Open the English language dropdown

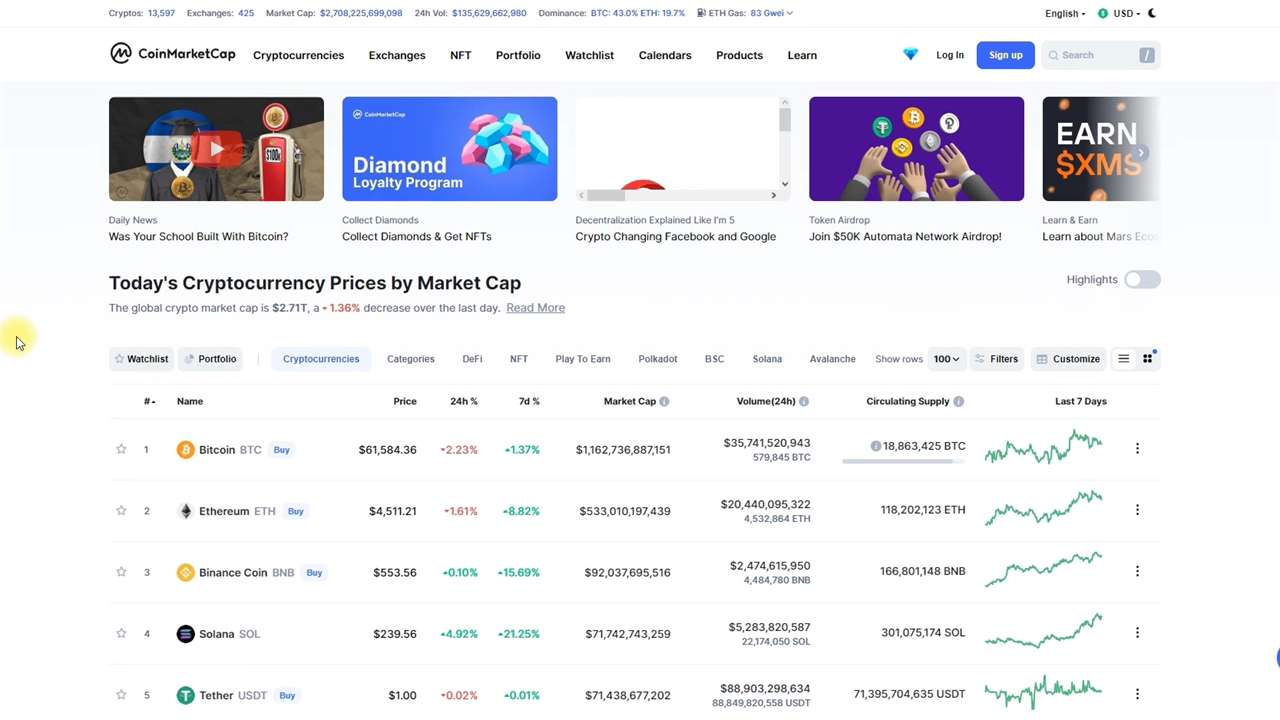[1064, 13]
